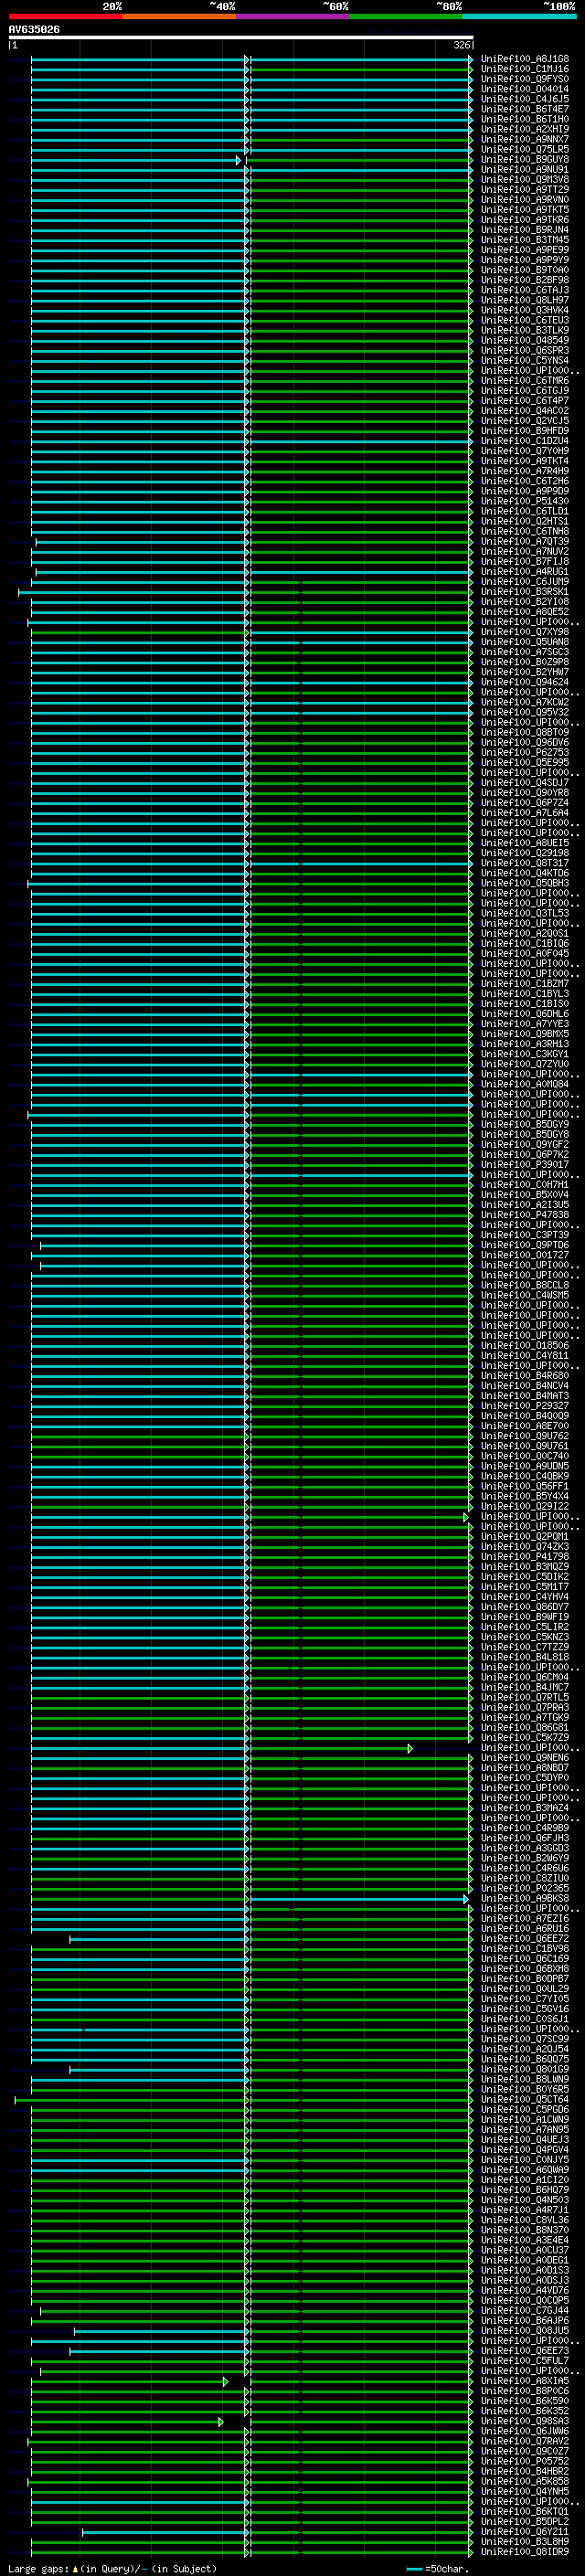Click the UniRef100_Q08JU5 label
The height and width of the screenshot is (2576, 585).
point(525,2331)
